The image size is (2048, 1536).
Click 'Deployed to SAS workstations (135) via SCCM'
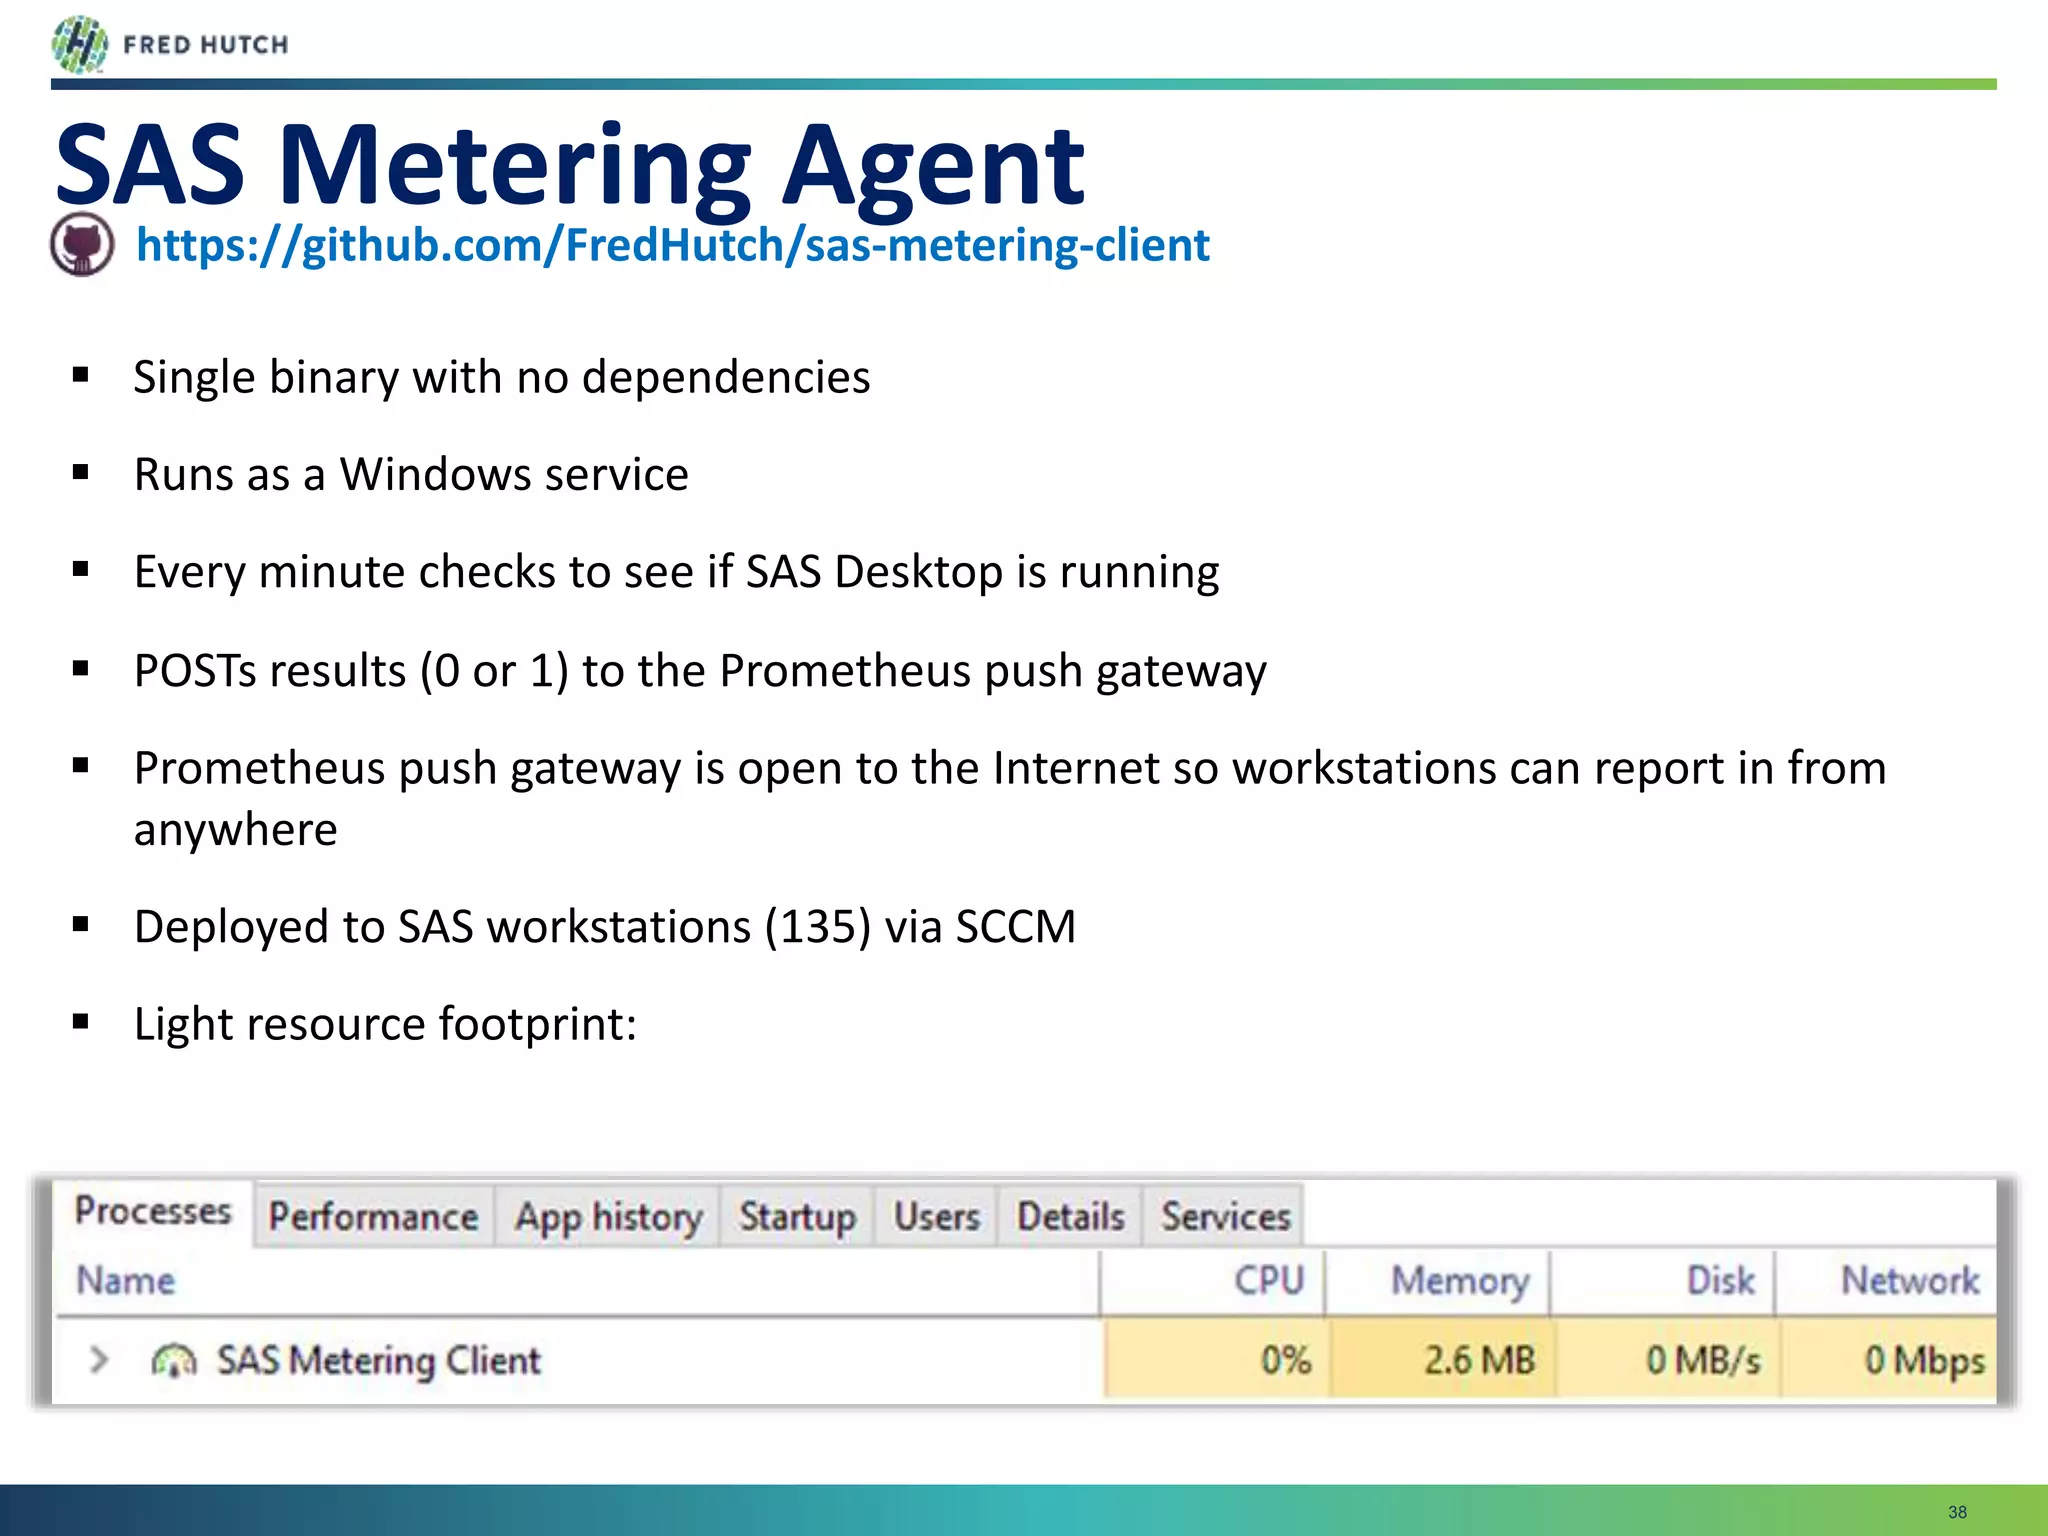[605, 927]
